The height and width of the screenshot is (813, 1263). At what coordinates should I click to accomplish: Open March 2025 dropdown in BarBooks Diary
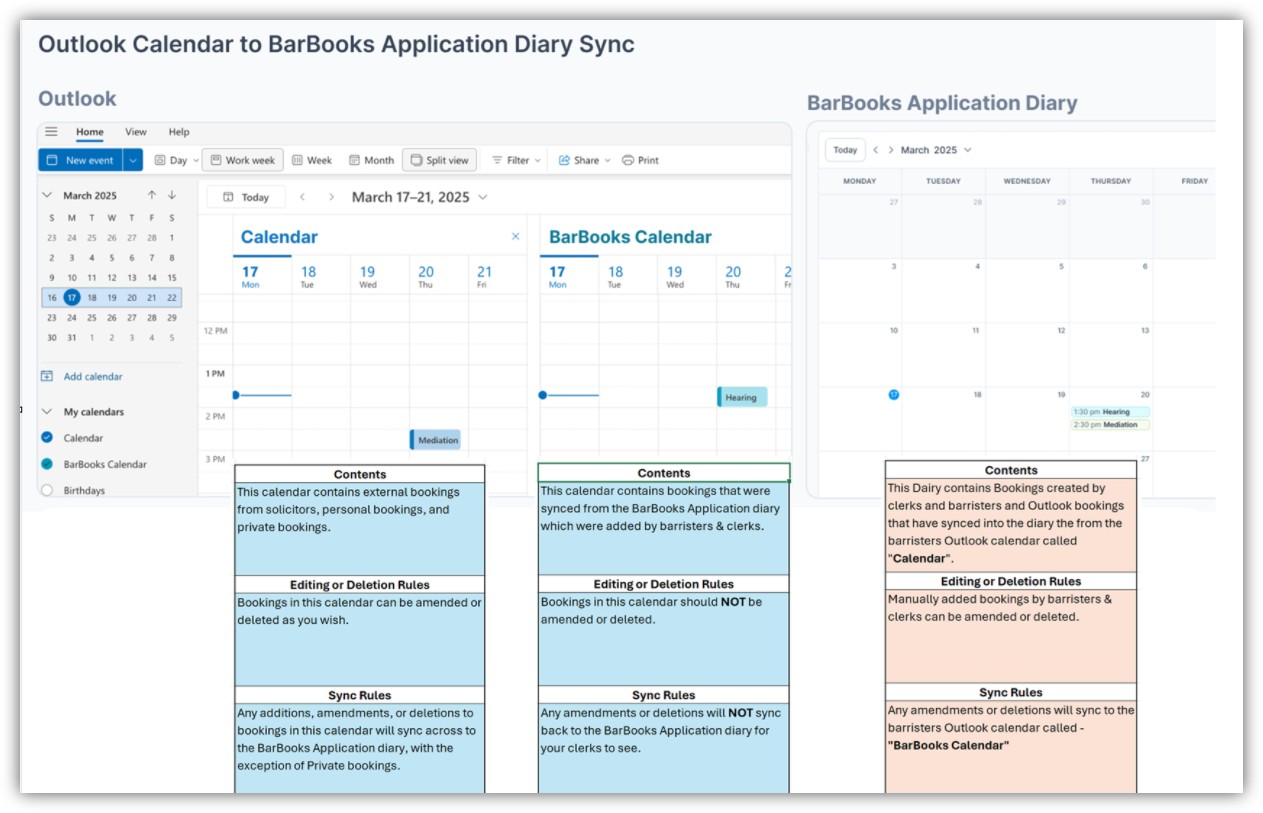tap(936, 150)
